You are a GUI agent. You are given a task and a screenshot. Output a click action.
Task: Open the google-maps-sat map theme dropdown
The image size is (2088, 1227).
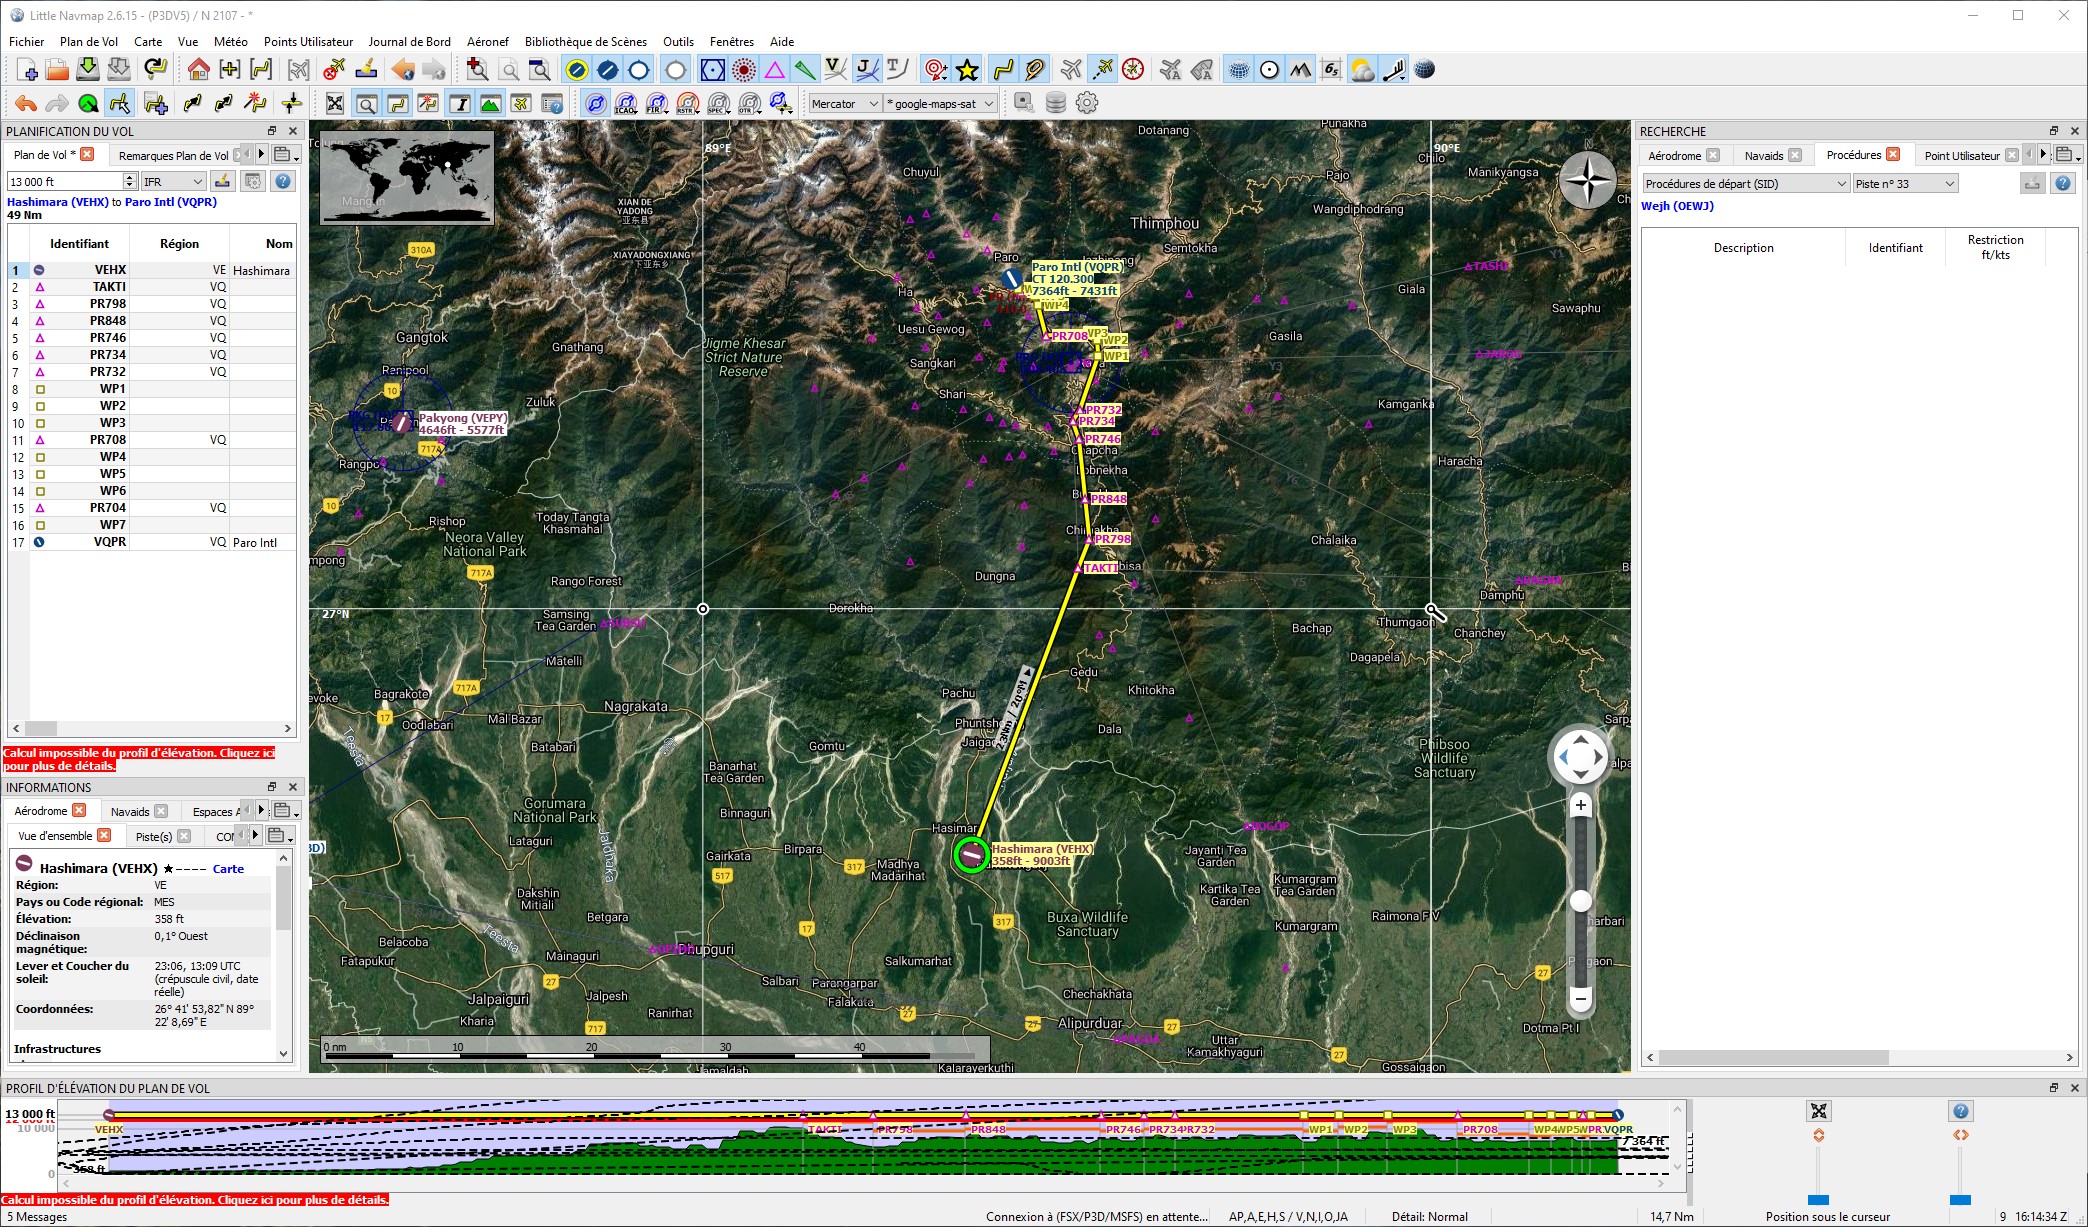point(941,104)
